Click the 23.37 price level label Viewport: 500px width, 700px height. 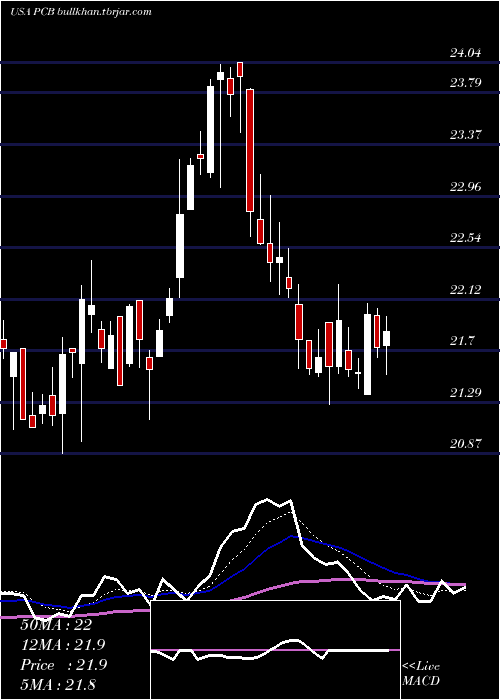click(x=466, y=134)
